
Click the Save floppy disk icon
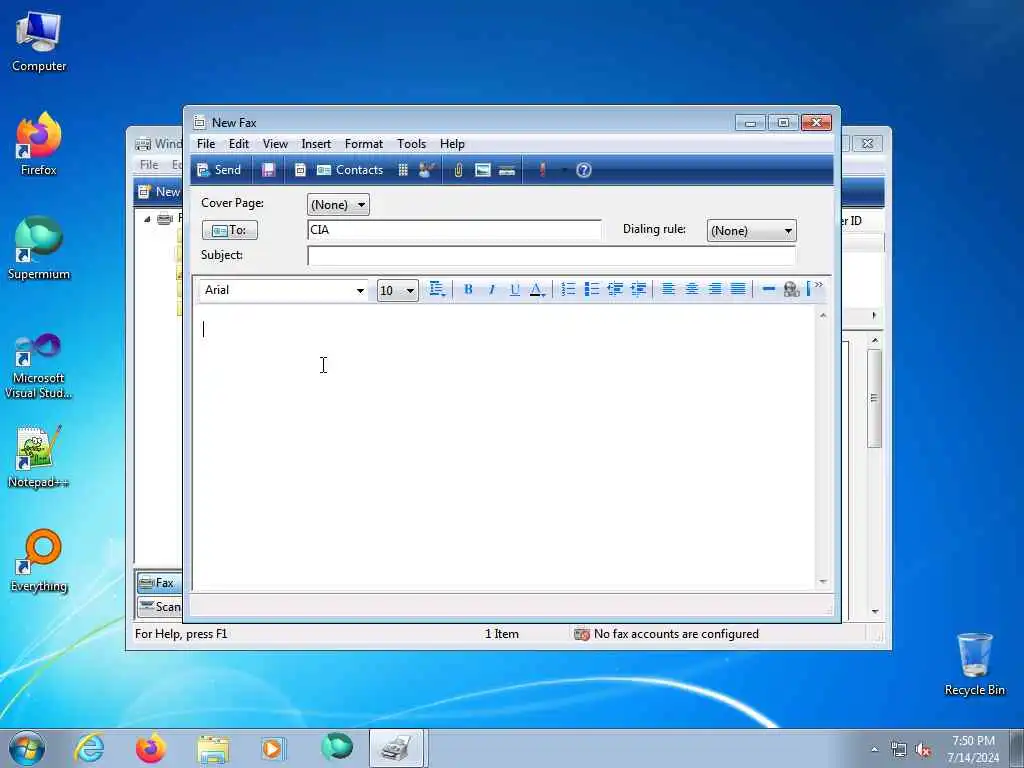(268, 170)
